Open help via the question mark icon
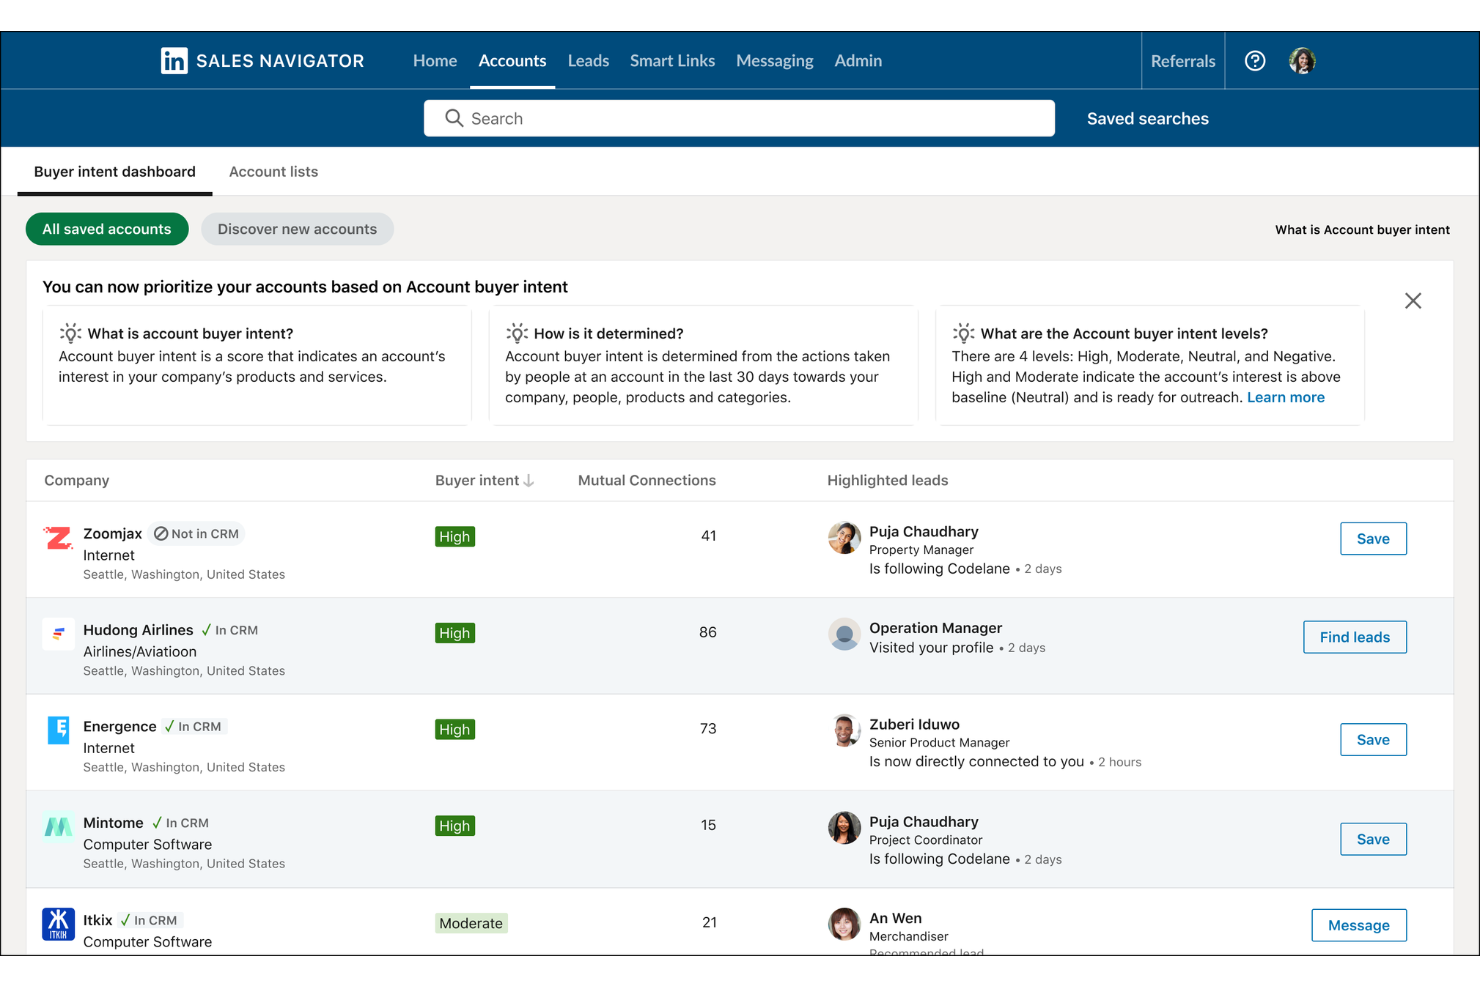The image size is (1480, 987). (x=1255, y=60)
